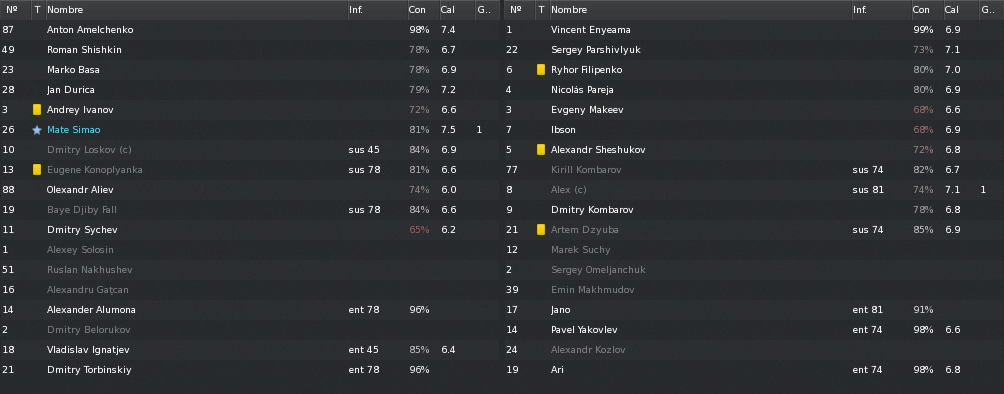The height and width of the screenshot is (394, 1004).
Task: Open Anton Amelchenko's profile
Action: pyautogui.click(x=90, y=30)
